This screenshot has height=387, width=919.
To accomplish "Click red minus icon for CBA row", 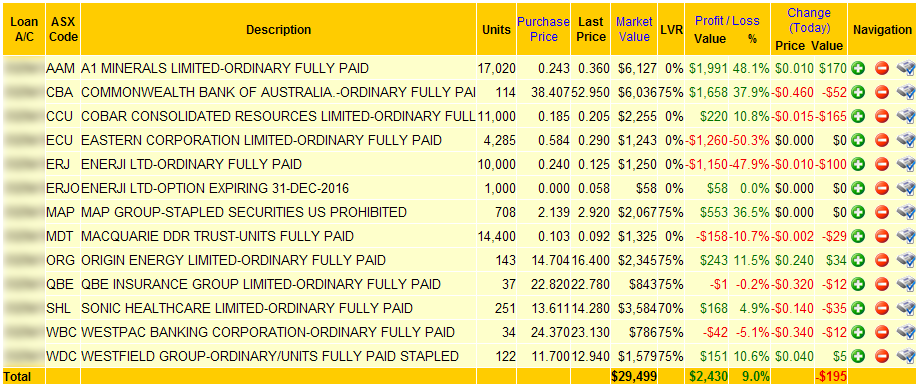I will pos(882,93).
